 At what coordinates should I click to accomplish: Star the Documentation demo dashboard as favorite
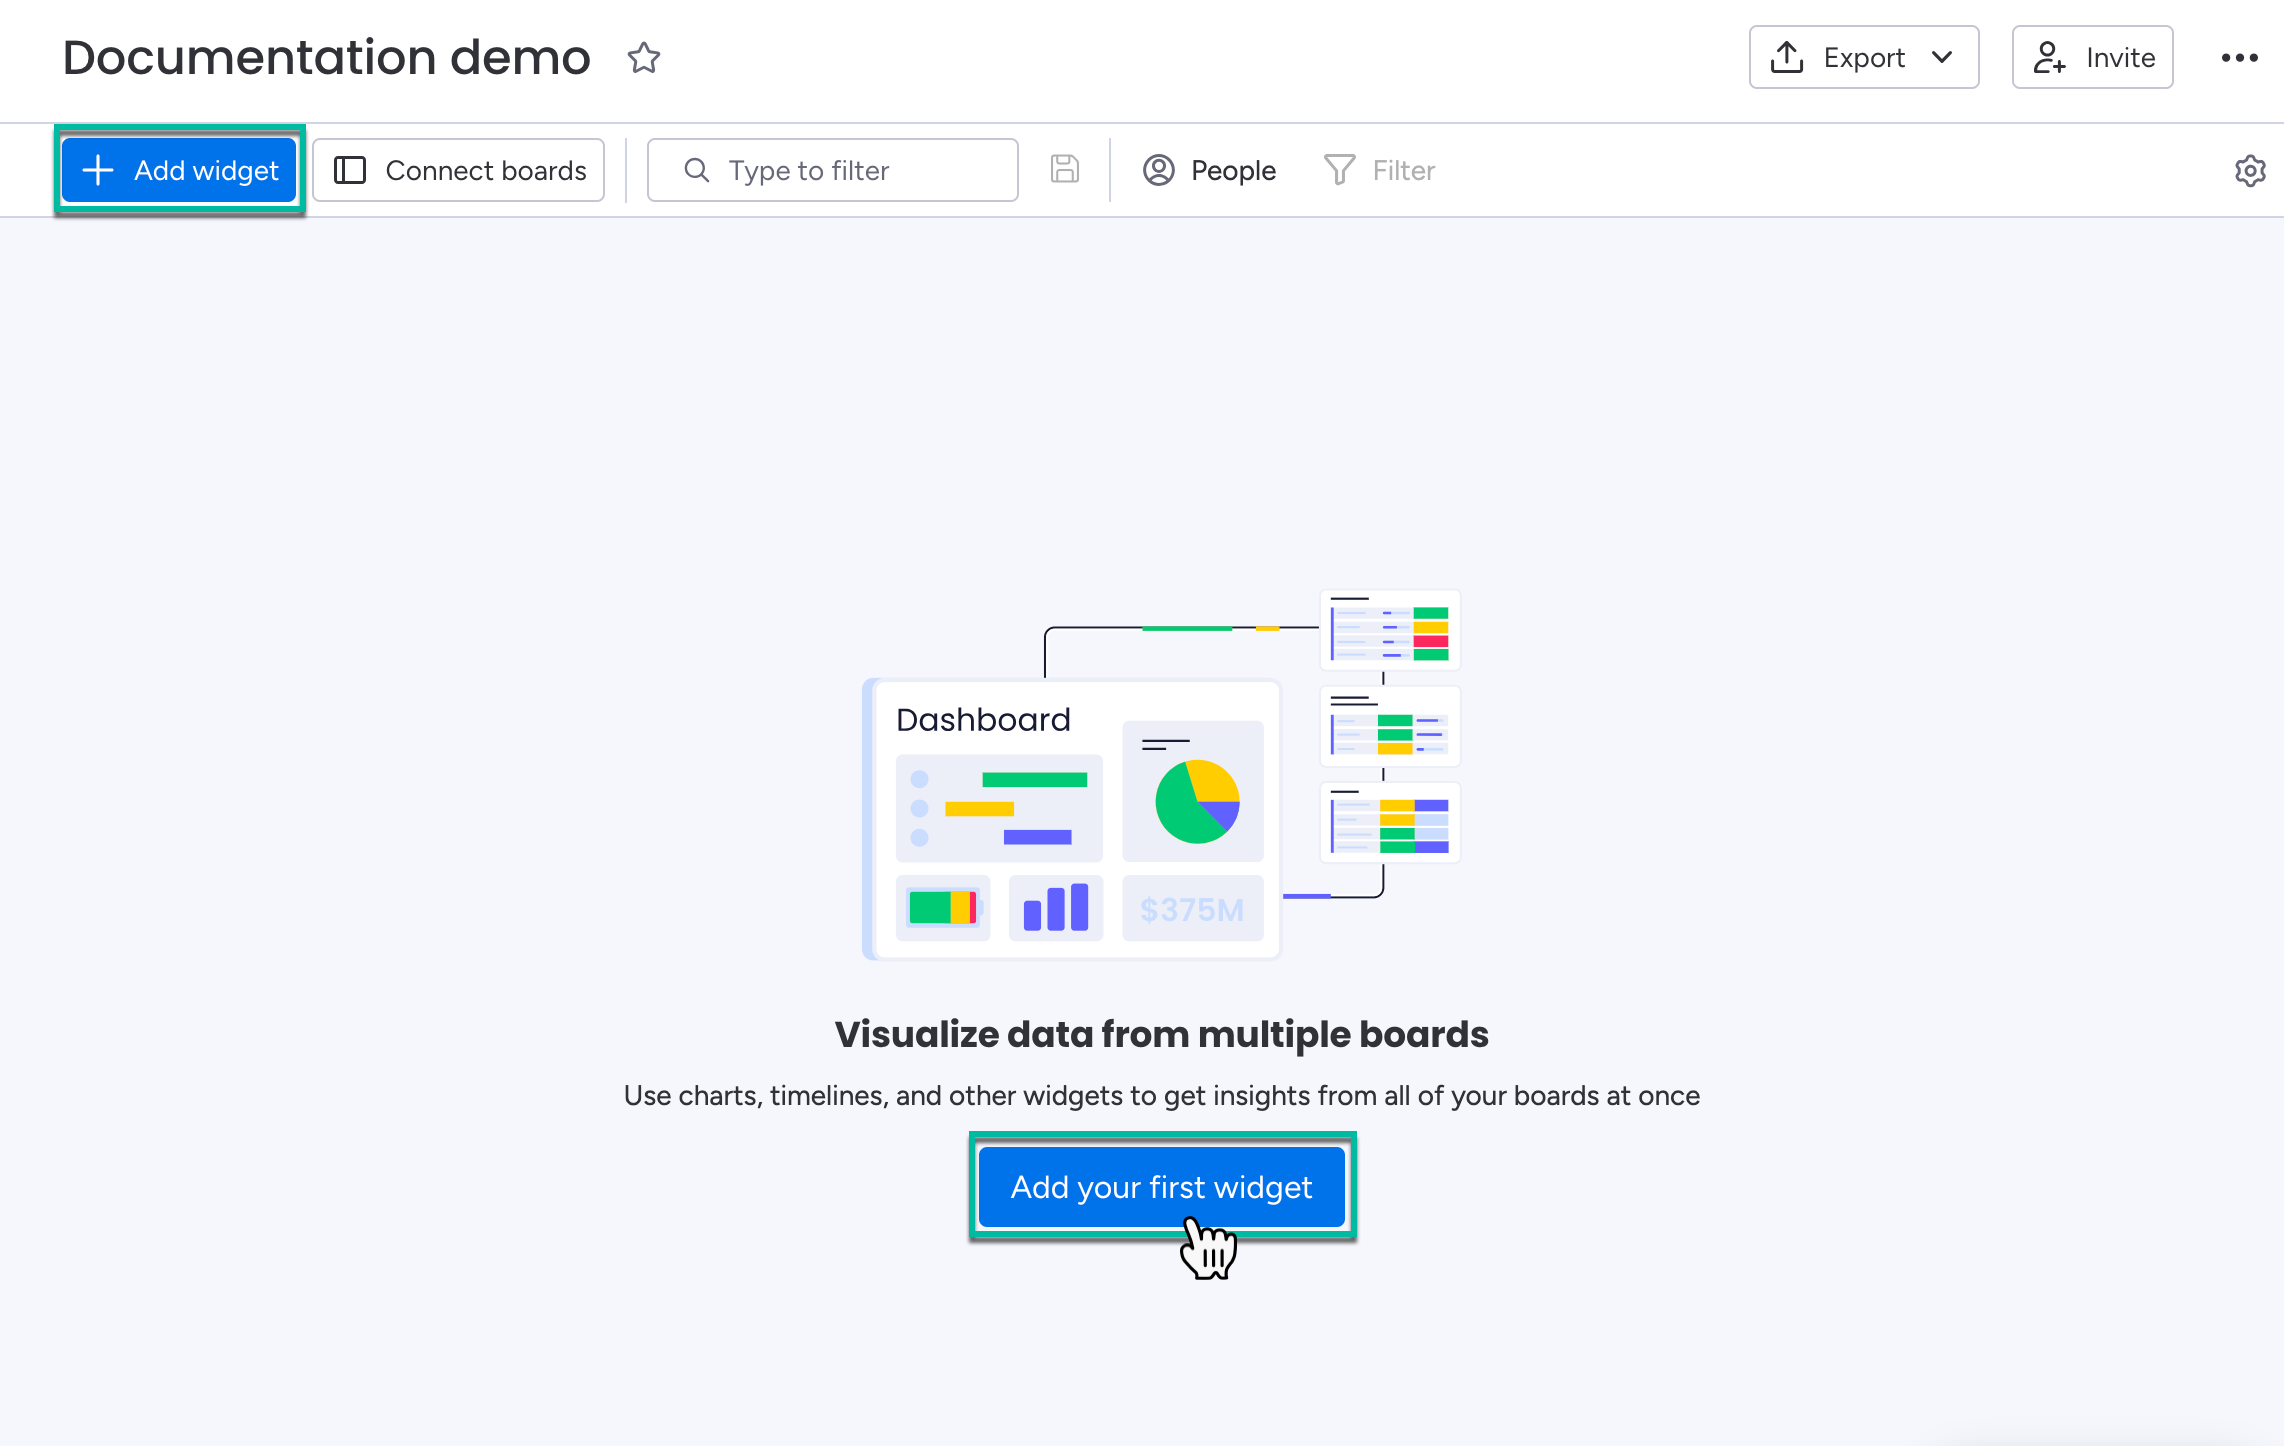point(643,58)
